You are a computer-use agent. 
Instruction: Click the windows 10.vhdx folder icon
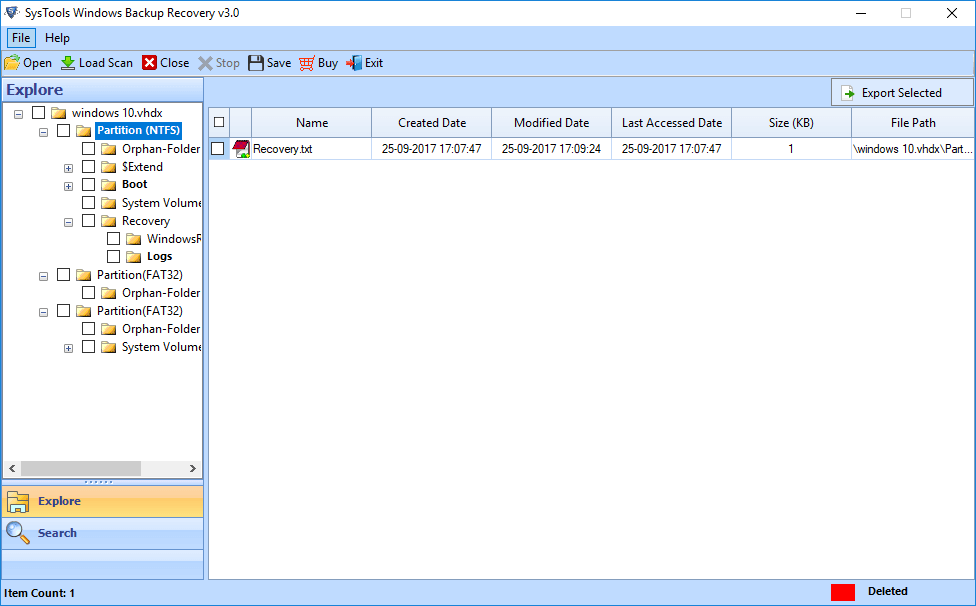click(59, 113)
